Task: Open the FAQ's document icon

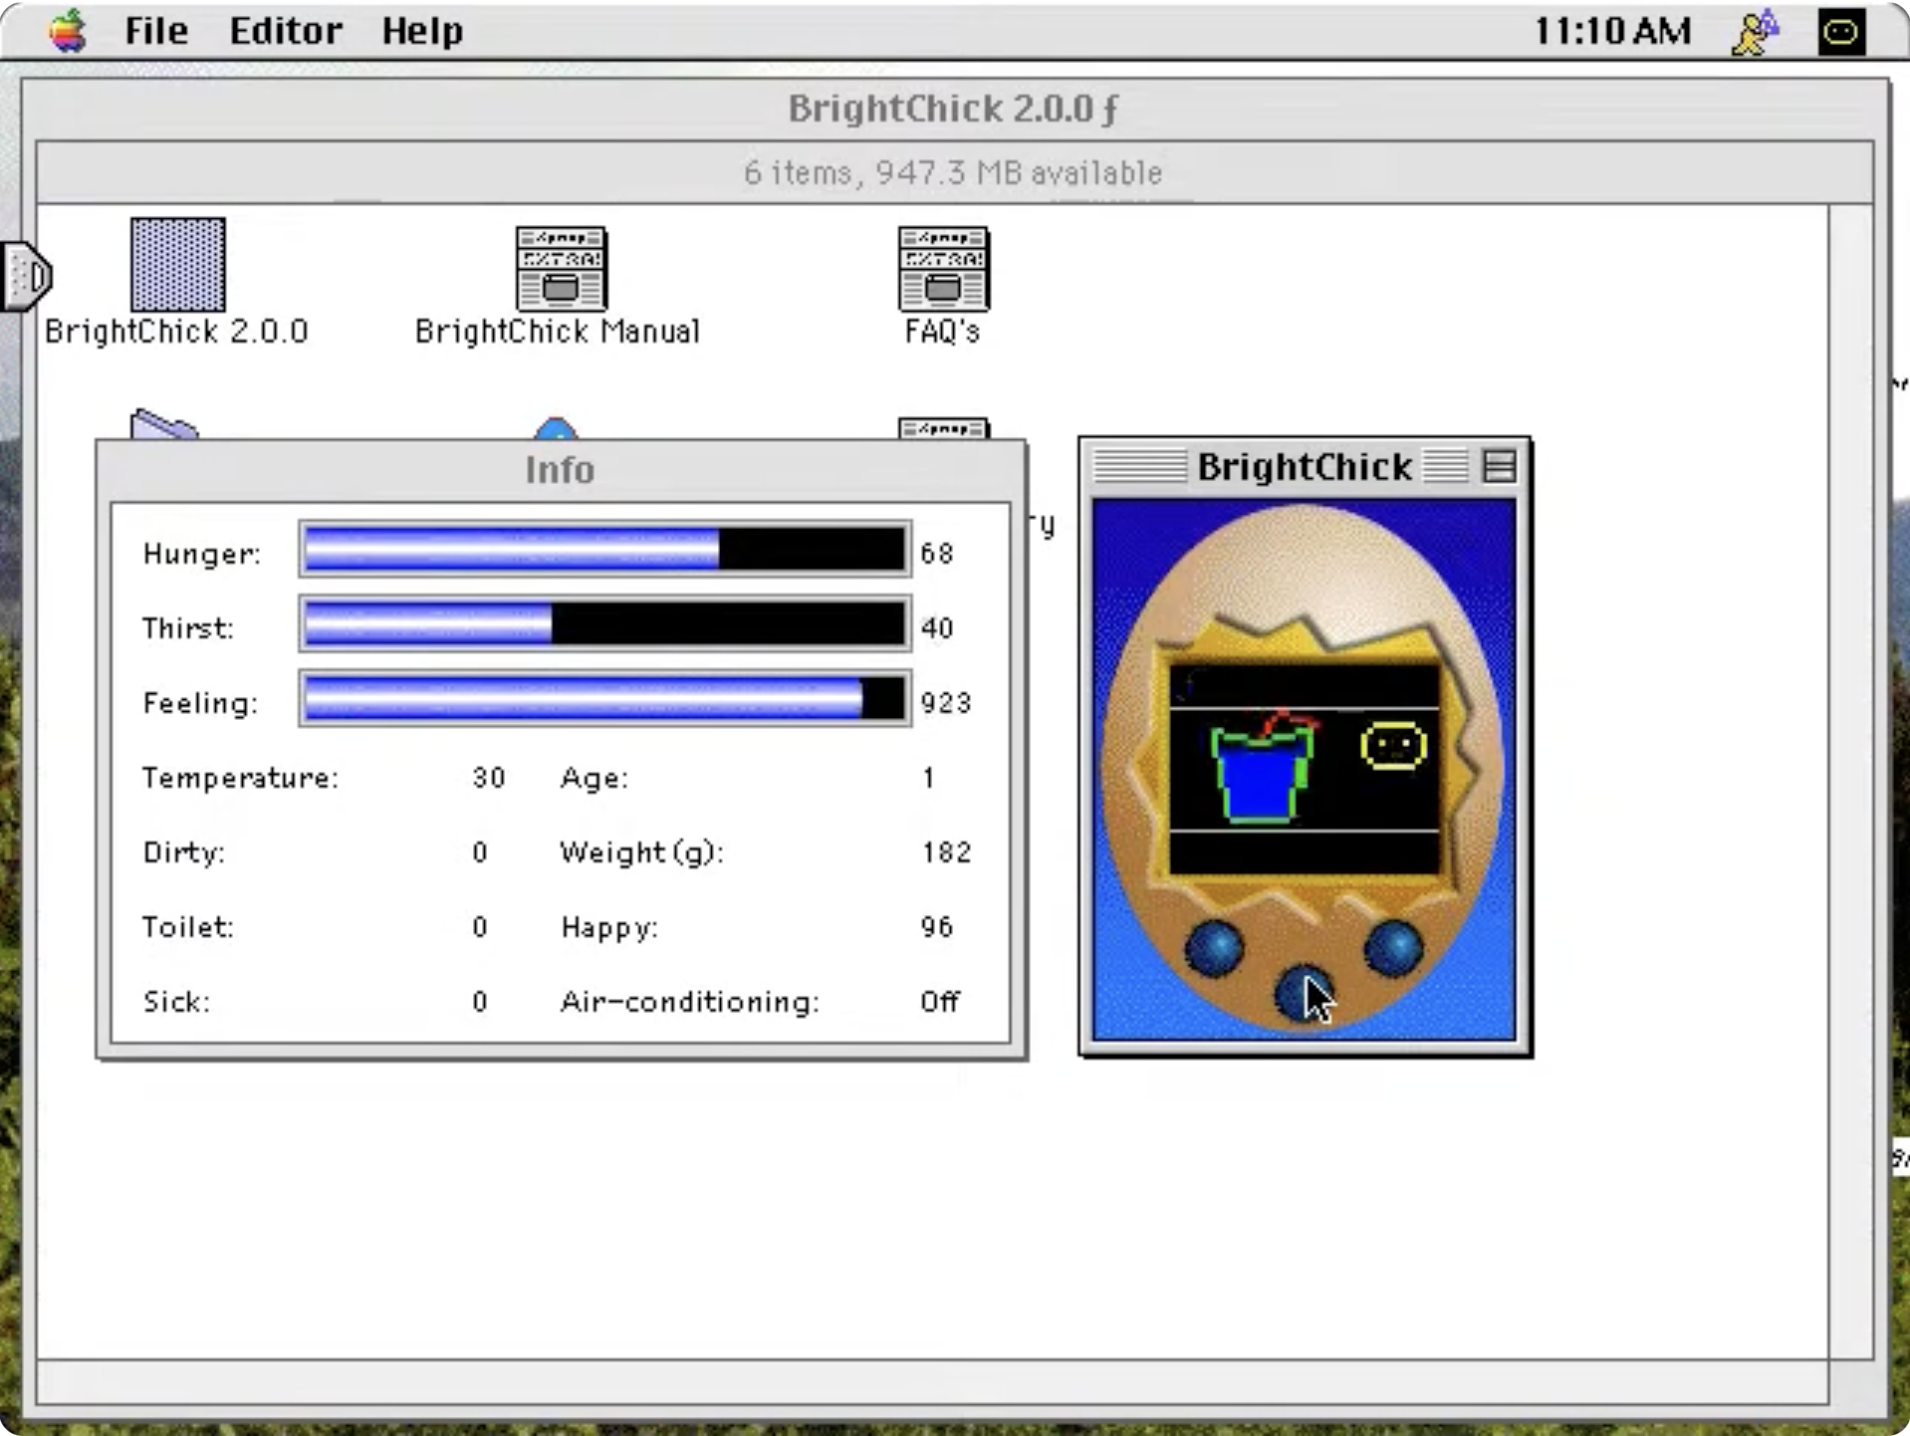Action: (x=942, y=268)
